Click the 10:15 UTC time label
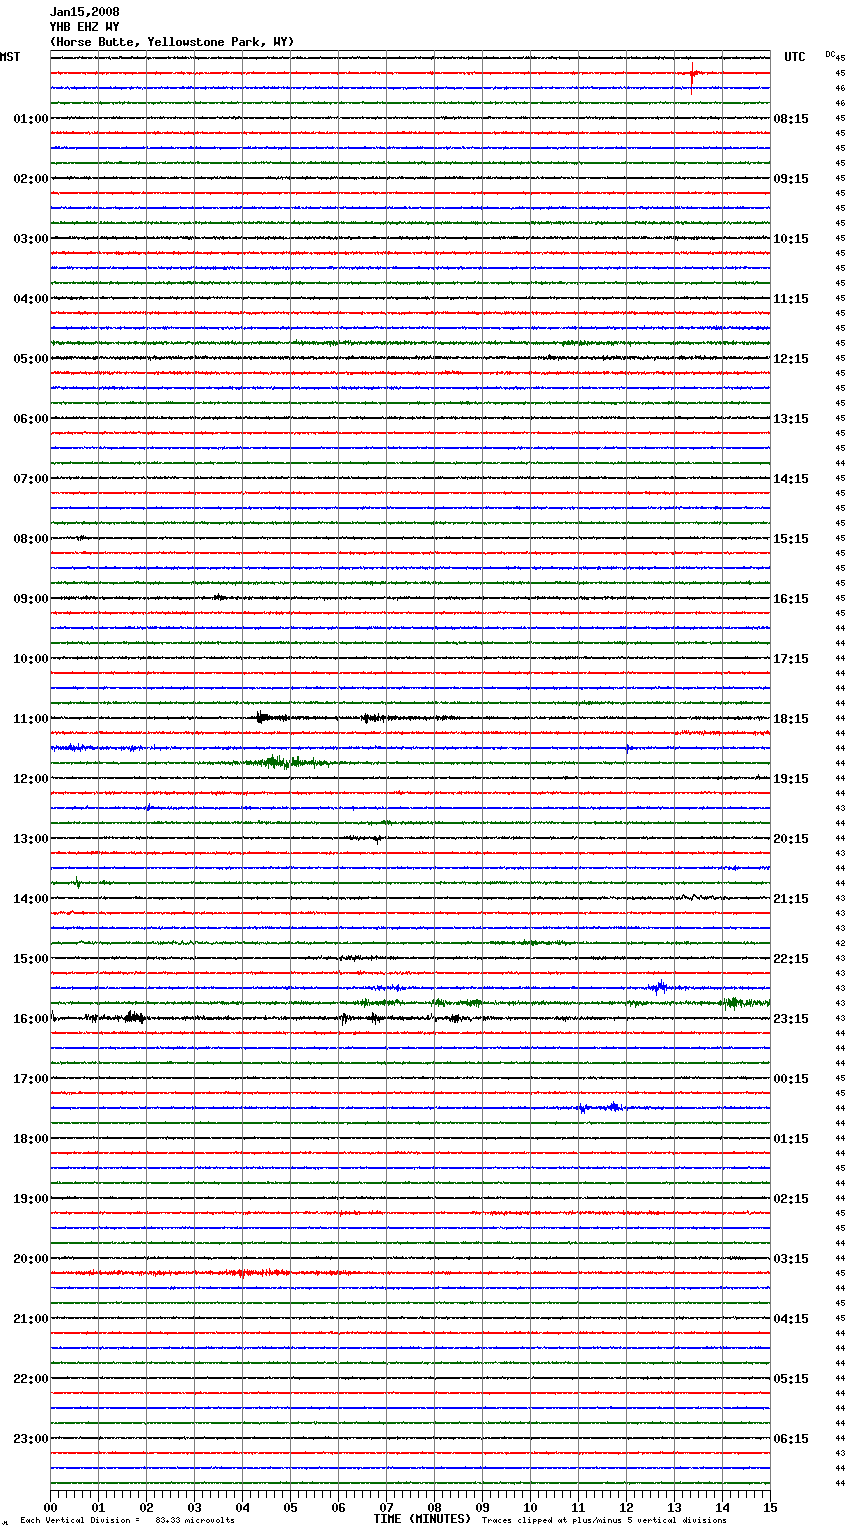Screen dimensions: 850x1534 click(x=791, y=239)
